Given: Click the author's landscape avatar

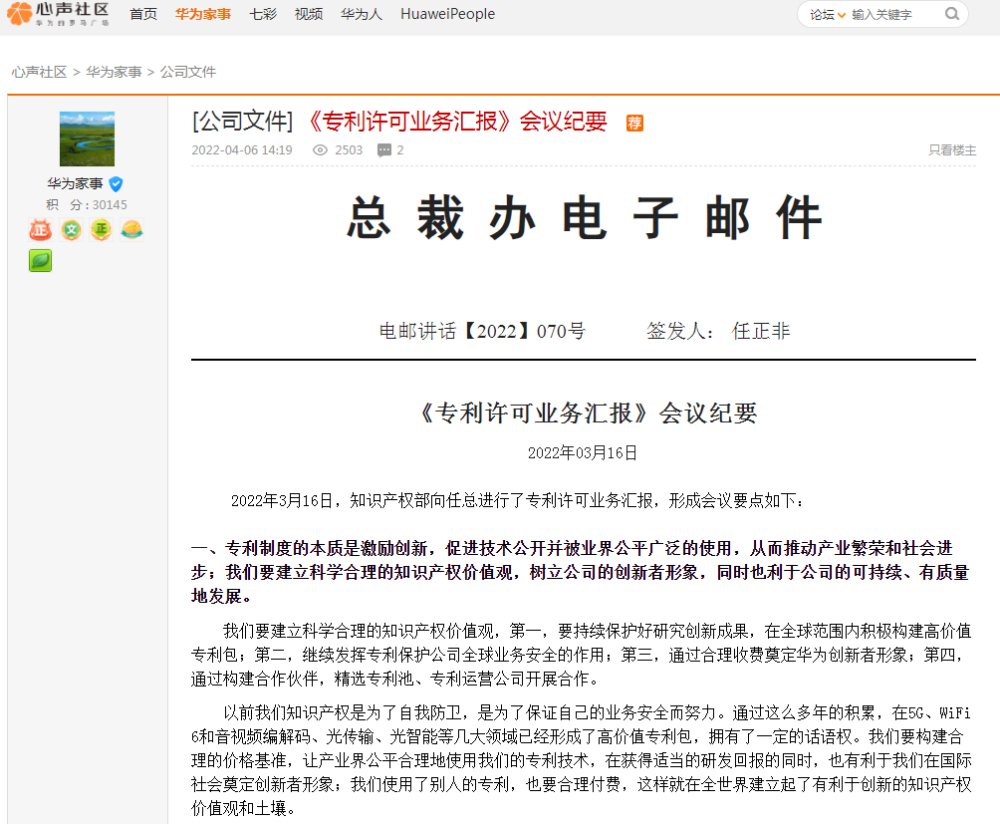Looking at the screenshot, I should click(x=87, y=139).
